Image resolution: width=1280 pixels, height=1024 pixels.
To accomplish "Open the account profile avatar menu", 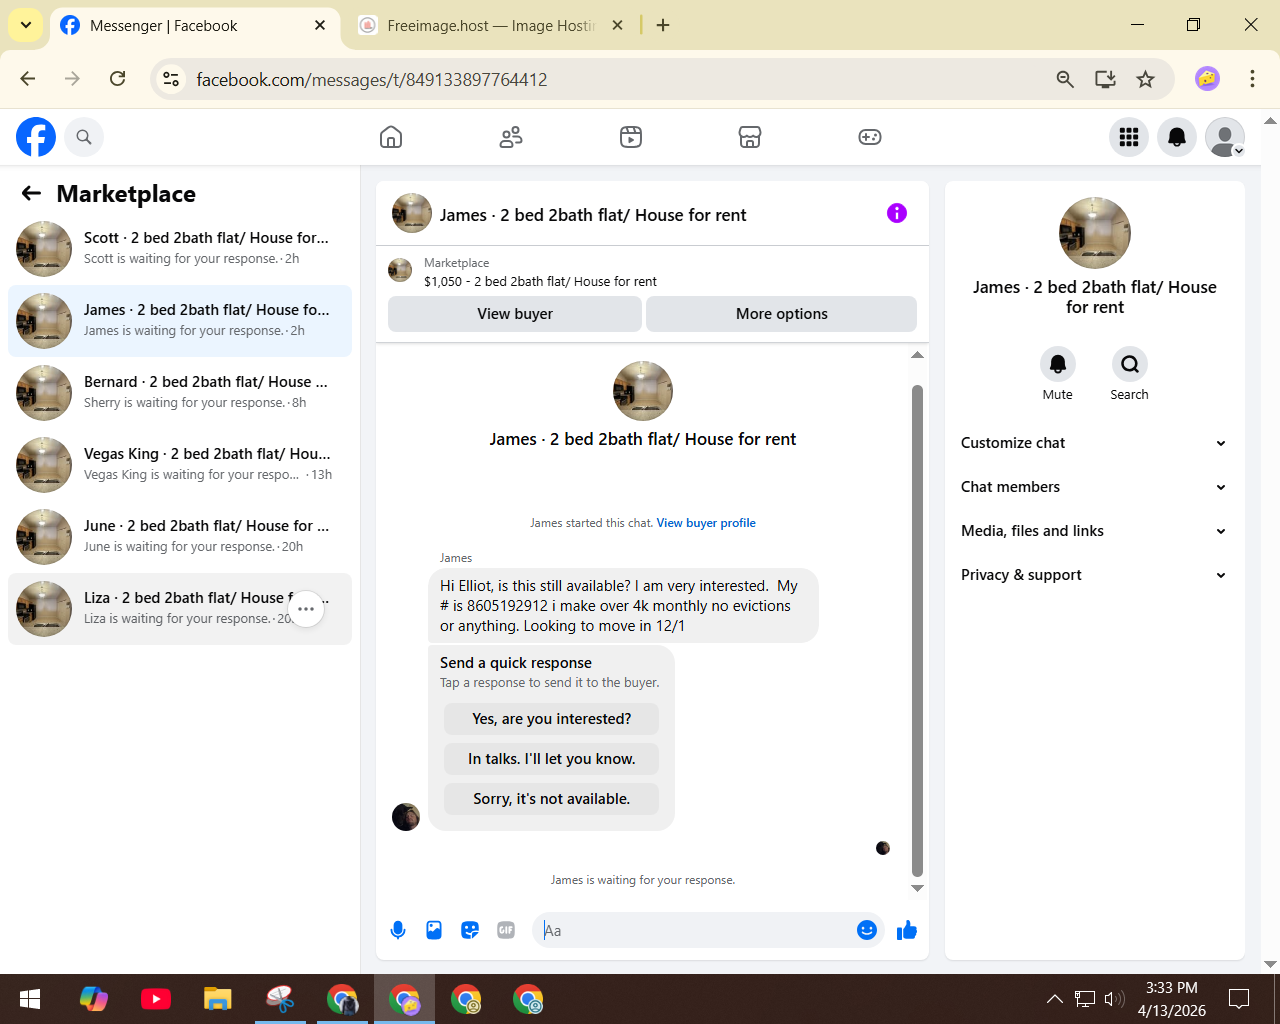I will click(x=1225, y=137).
